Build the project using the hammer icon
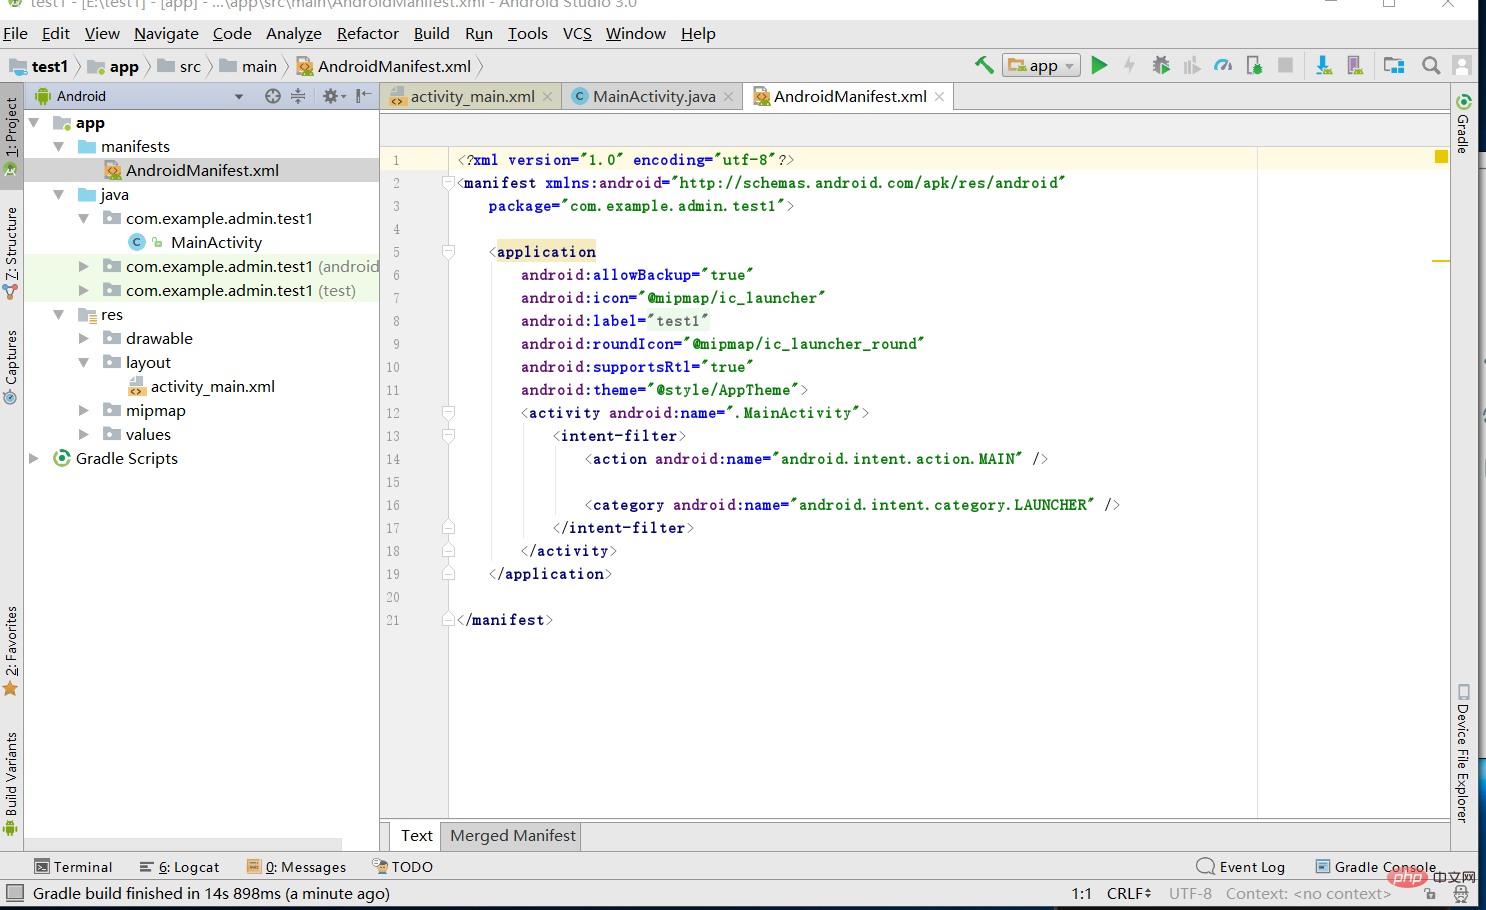The width and height of the screenshot is (1486, 910). point(983,64)
